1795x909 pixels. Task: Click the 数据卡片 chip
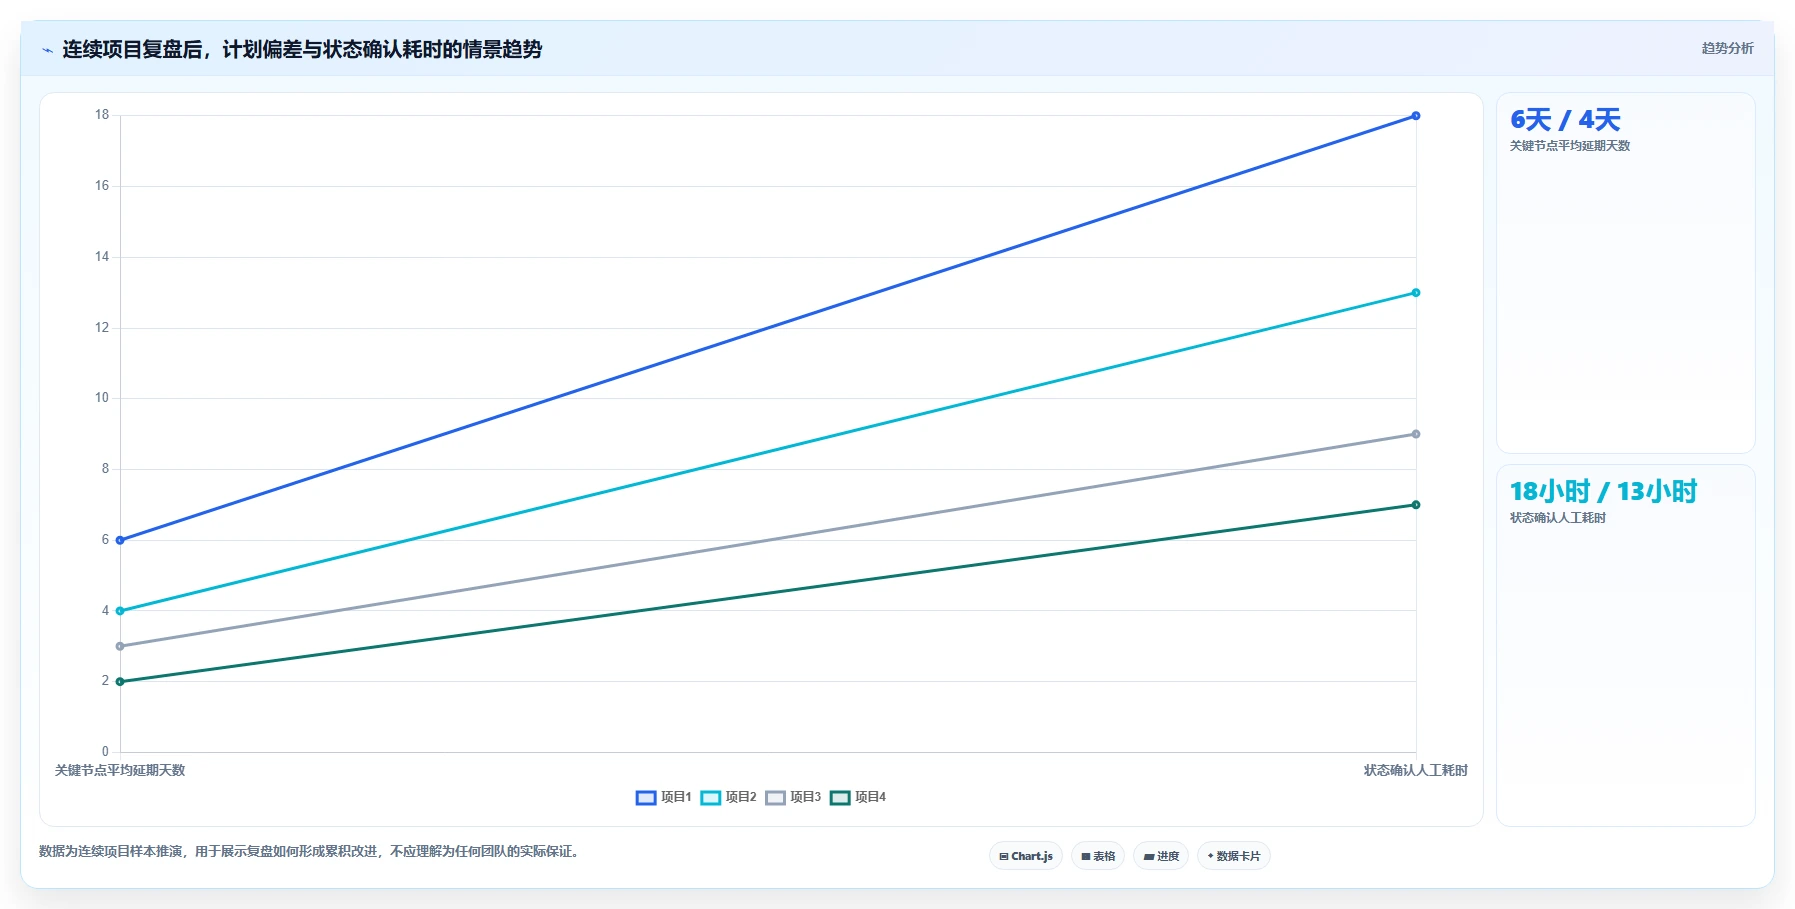1234,856
